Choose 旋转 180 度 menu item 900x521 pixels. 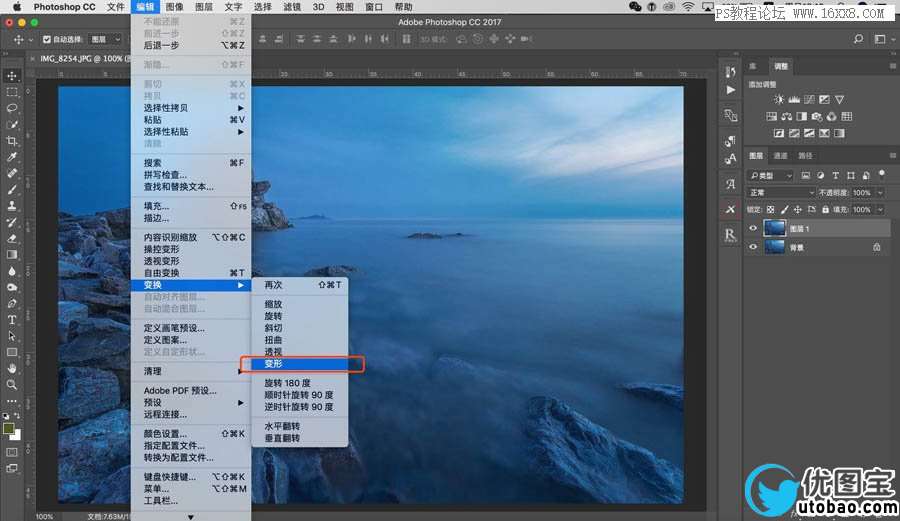(x=300, y=383)
